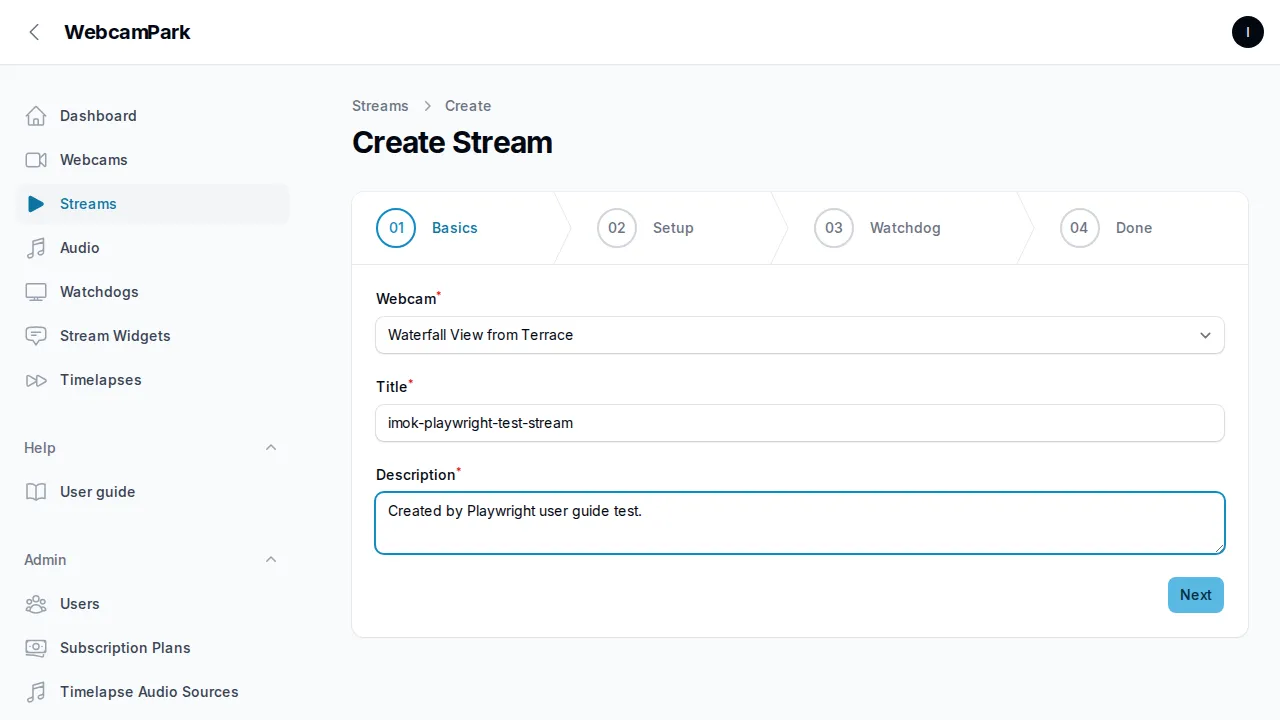Collapse the Admin section chevron
Screen dimensions: 1280x720
coord(271,560)
